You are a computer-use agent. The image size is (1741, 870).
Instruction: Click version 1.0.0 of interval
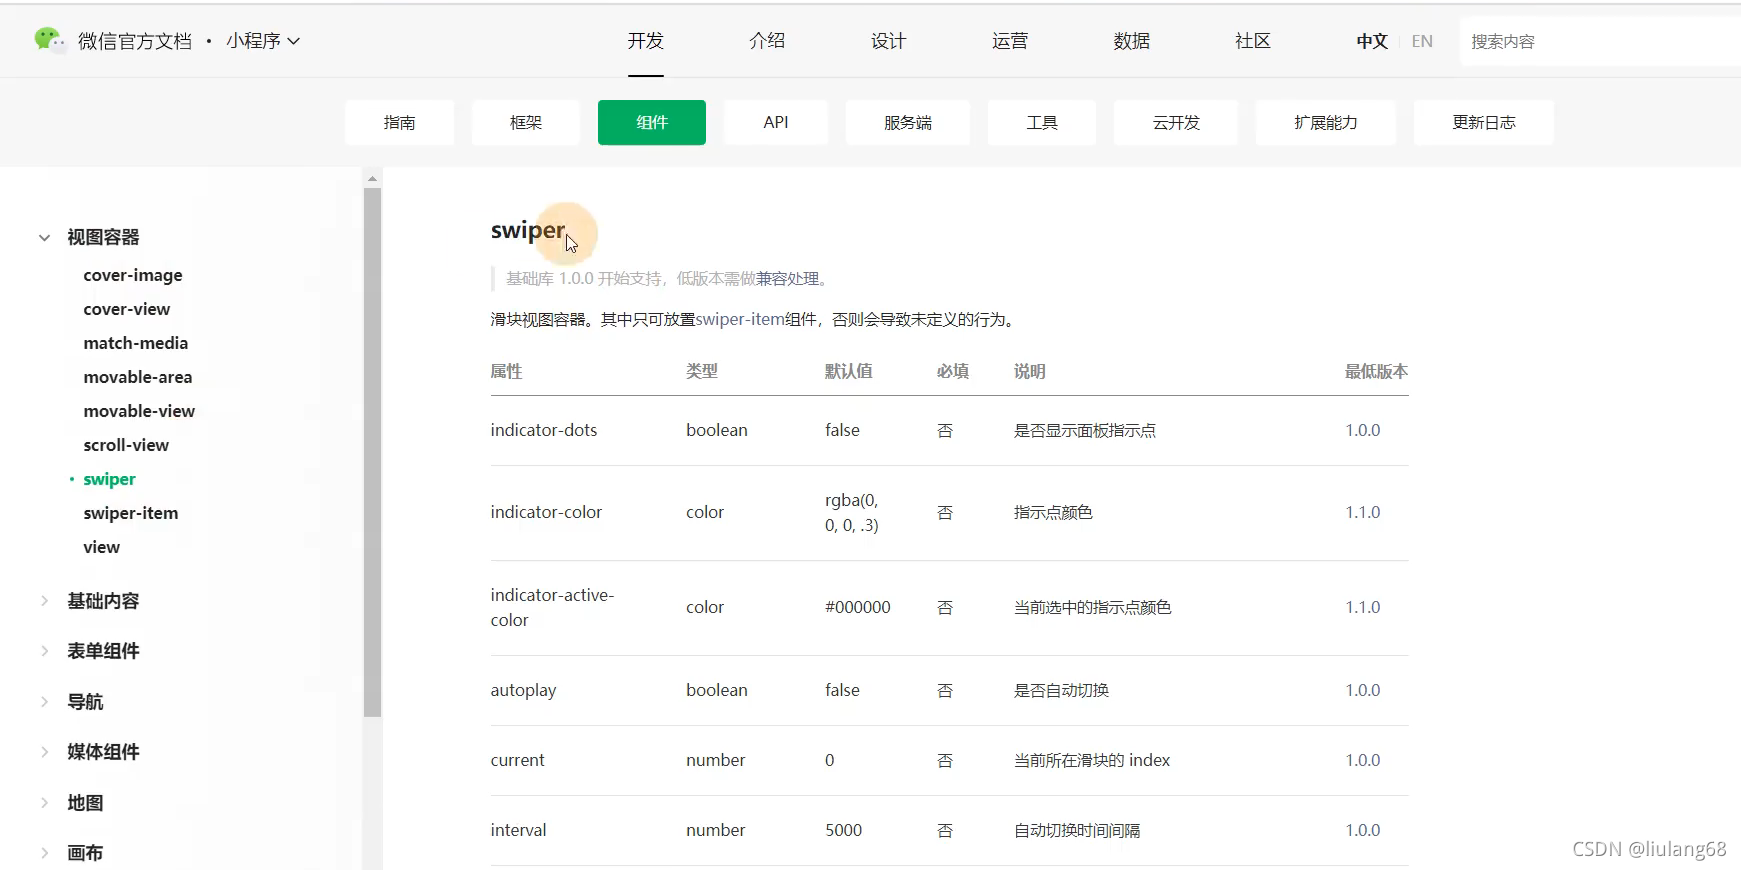coord(1362,830)
